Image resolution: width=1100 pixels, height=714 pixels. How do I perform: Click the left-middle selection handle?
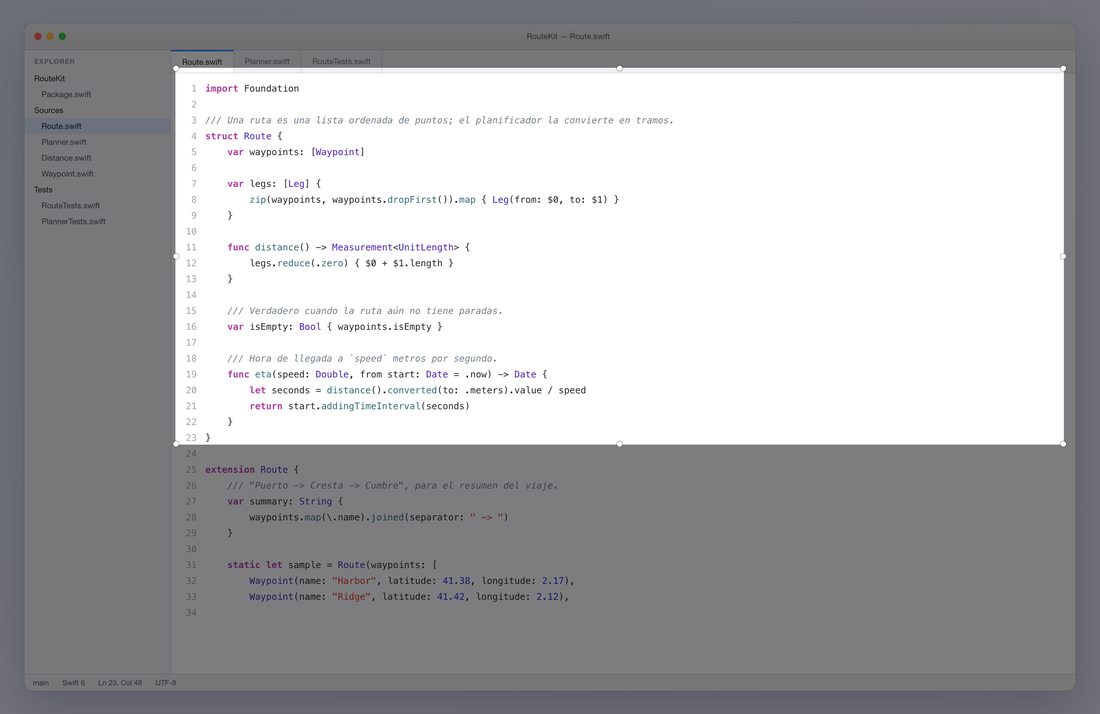[x=175, y=256]
